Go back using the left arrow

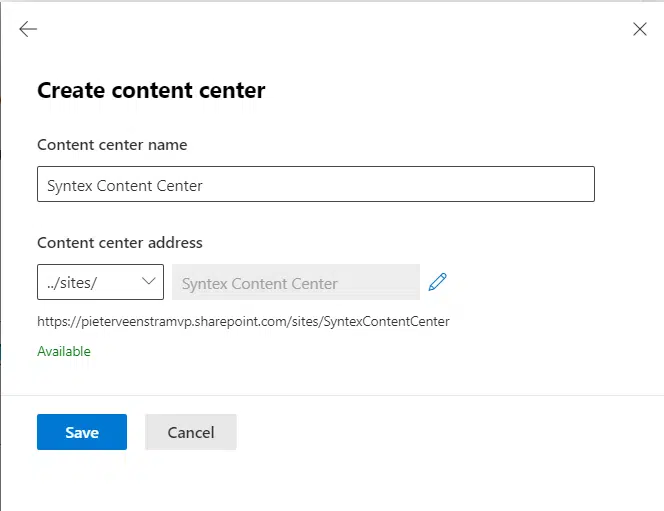click(28, 29)
